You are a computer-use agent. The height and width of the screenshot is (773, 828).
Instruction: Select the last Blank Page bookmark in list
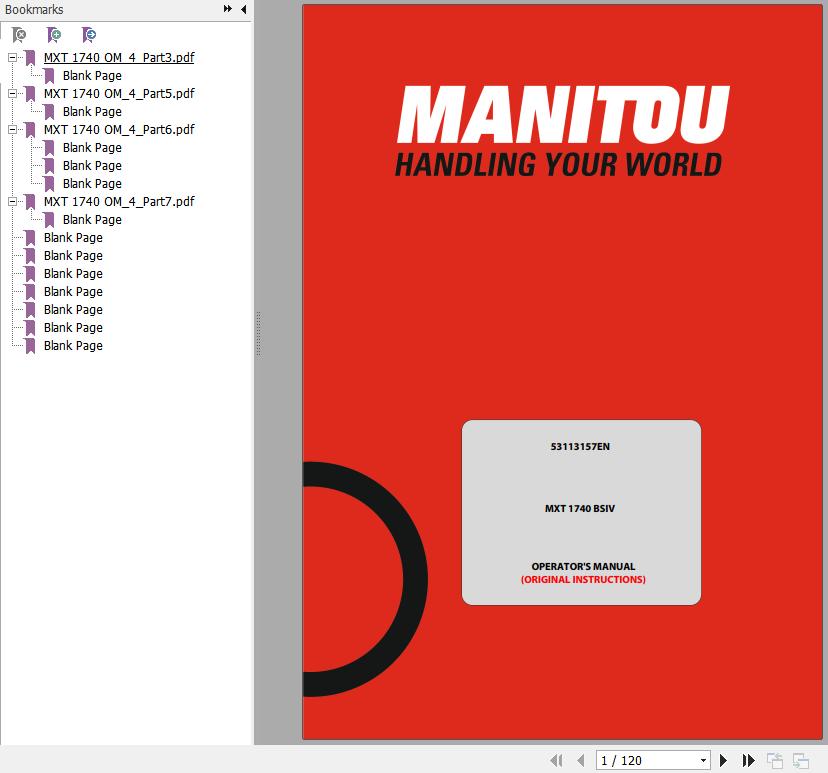[x=73, y=345]
